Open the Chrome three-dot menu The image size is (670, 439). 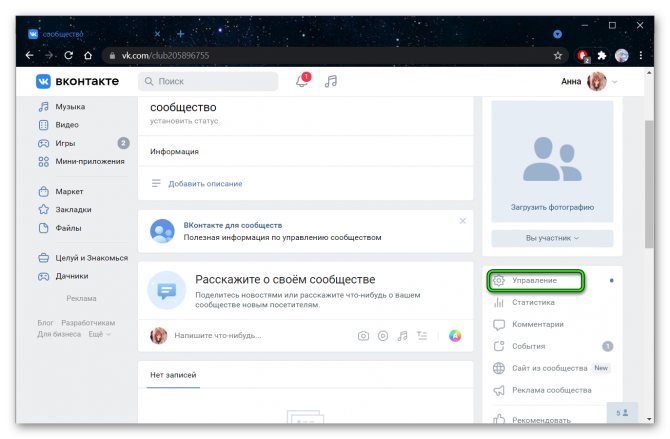tap(641, 56)
